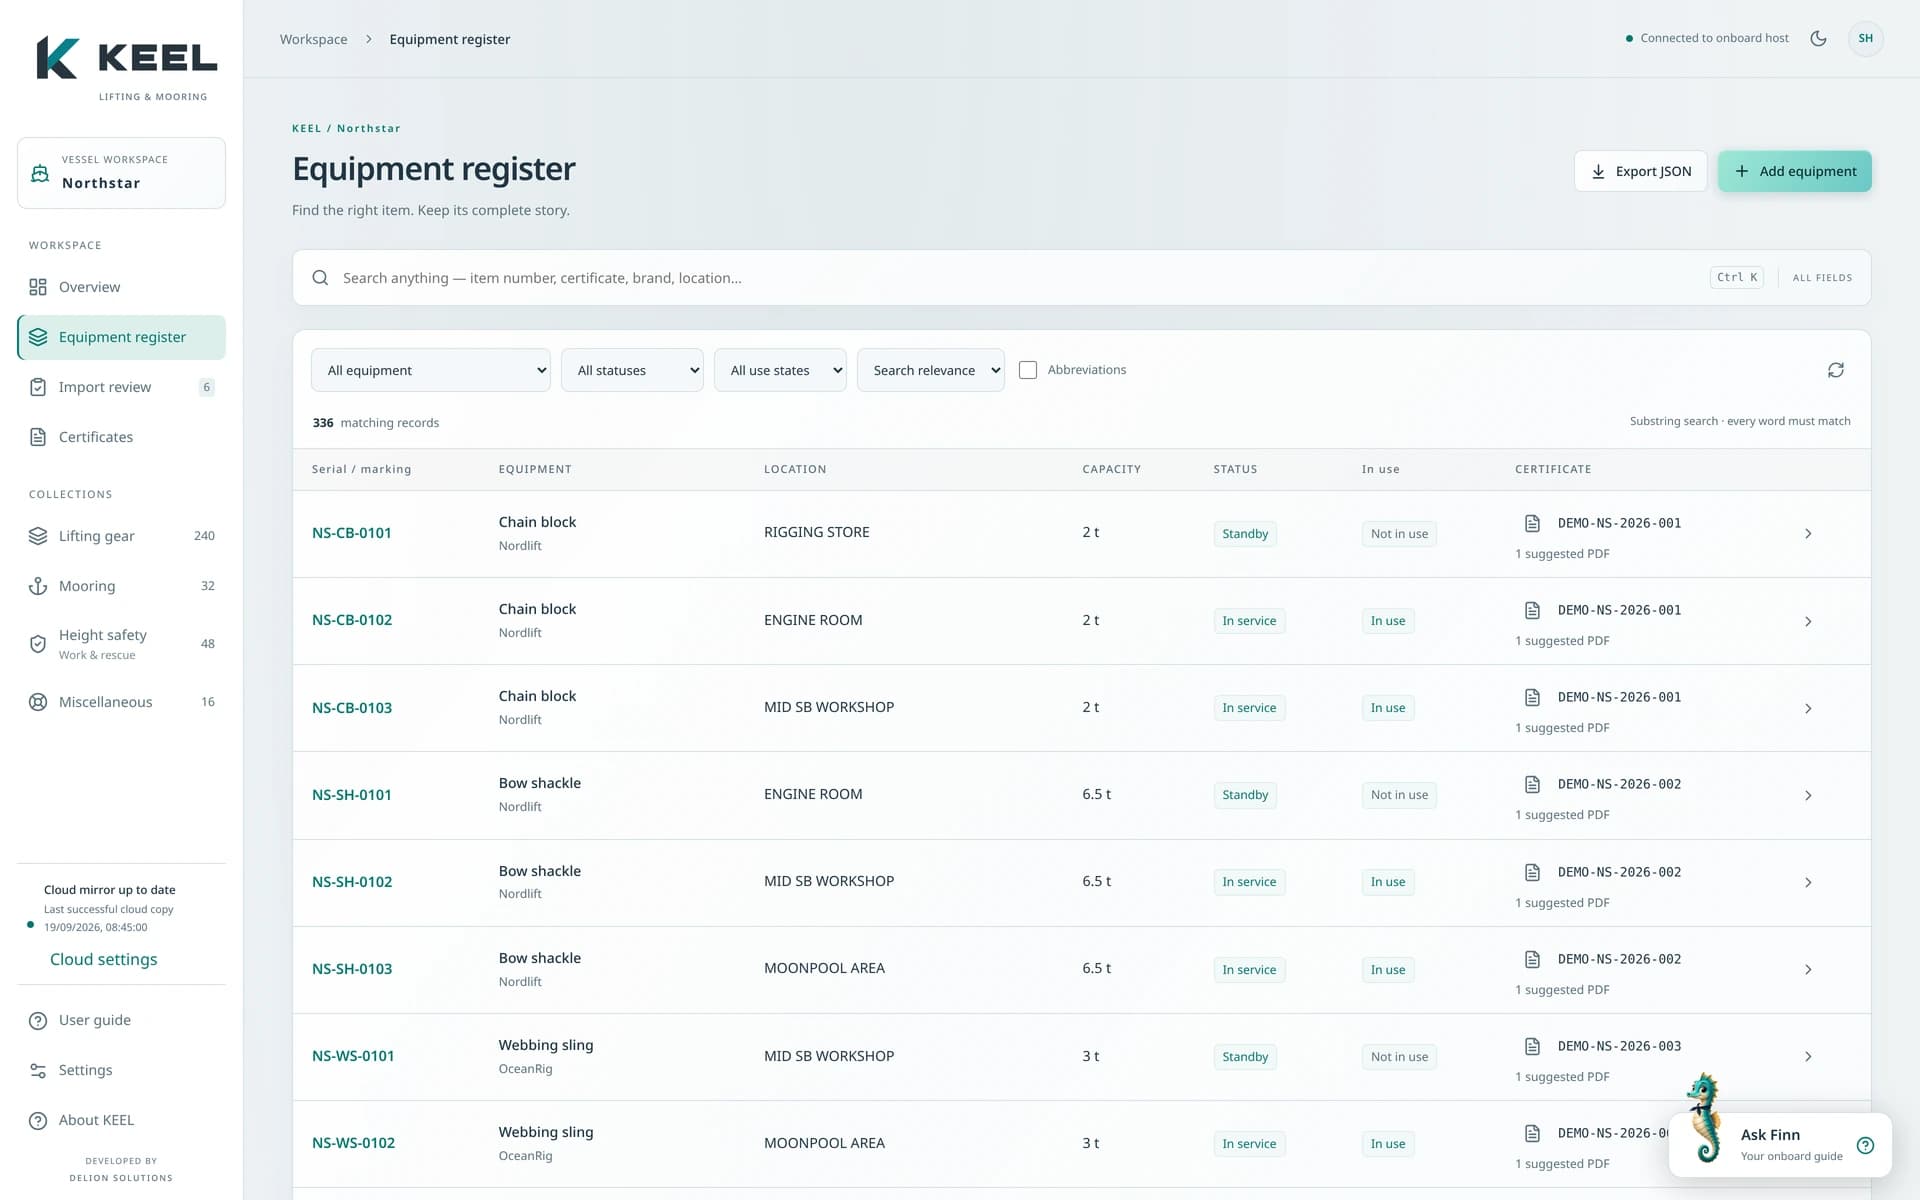
Task: Expand row NS-CB-0102 with chevron
Action: (1808, 621)
